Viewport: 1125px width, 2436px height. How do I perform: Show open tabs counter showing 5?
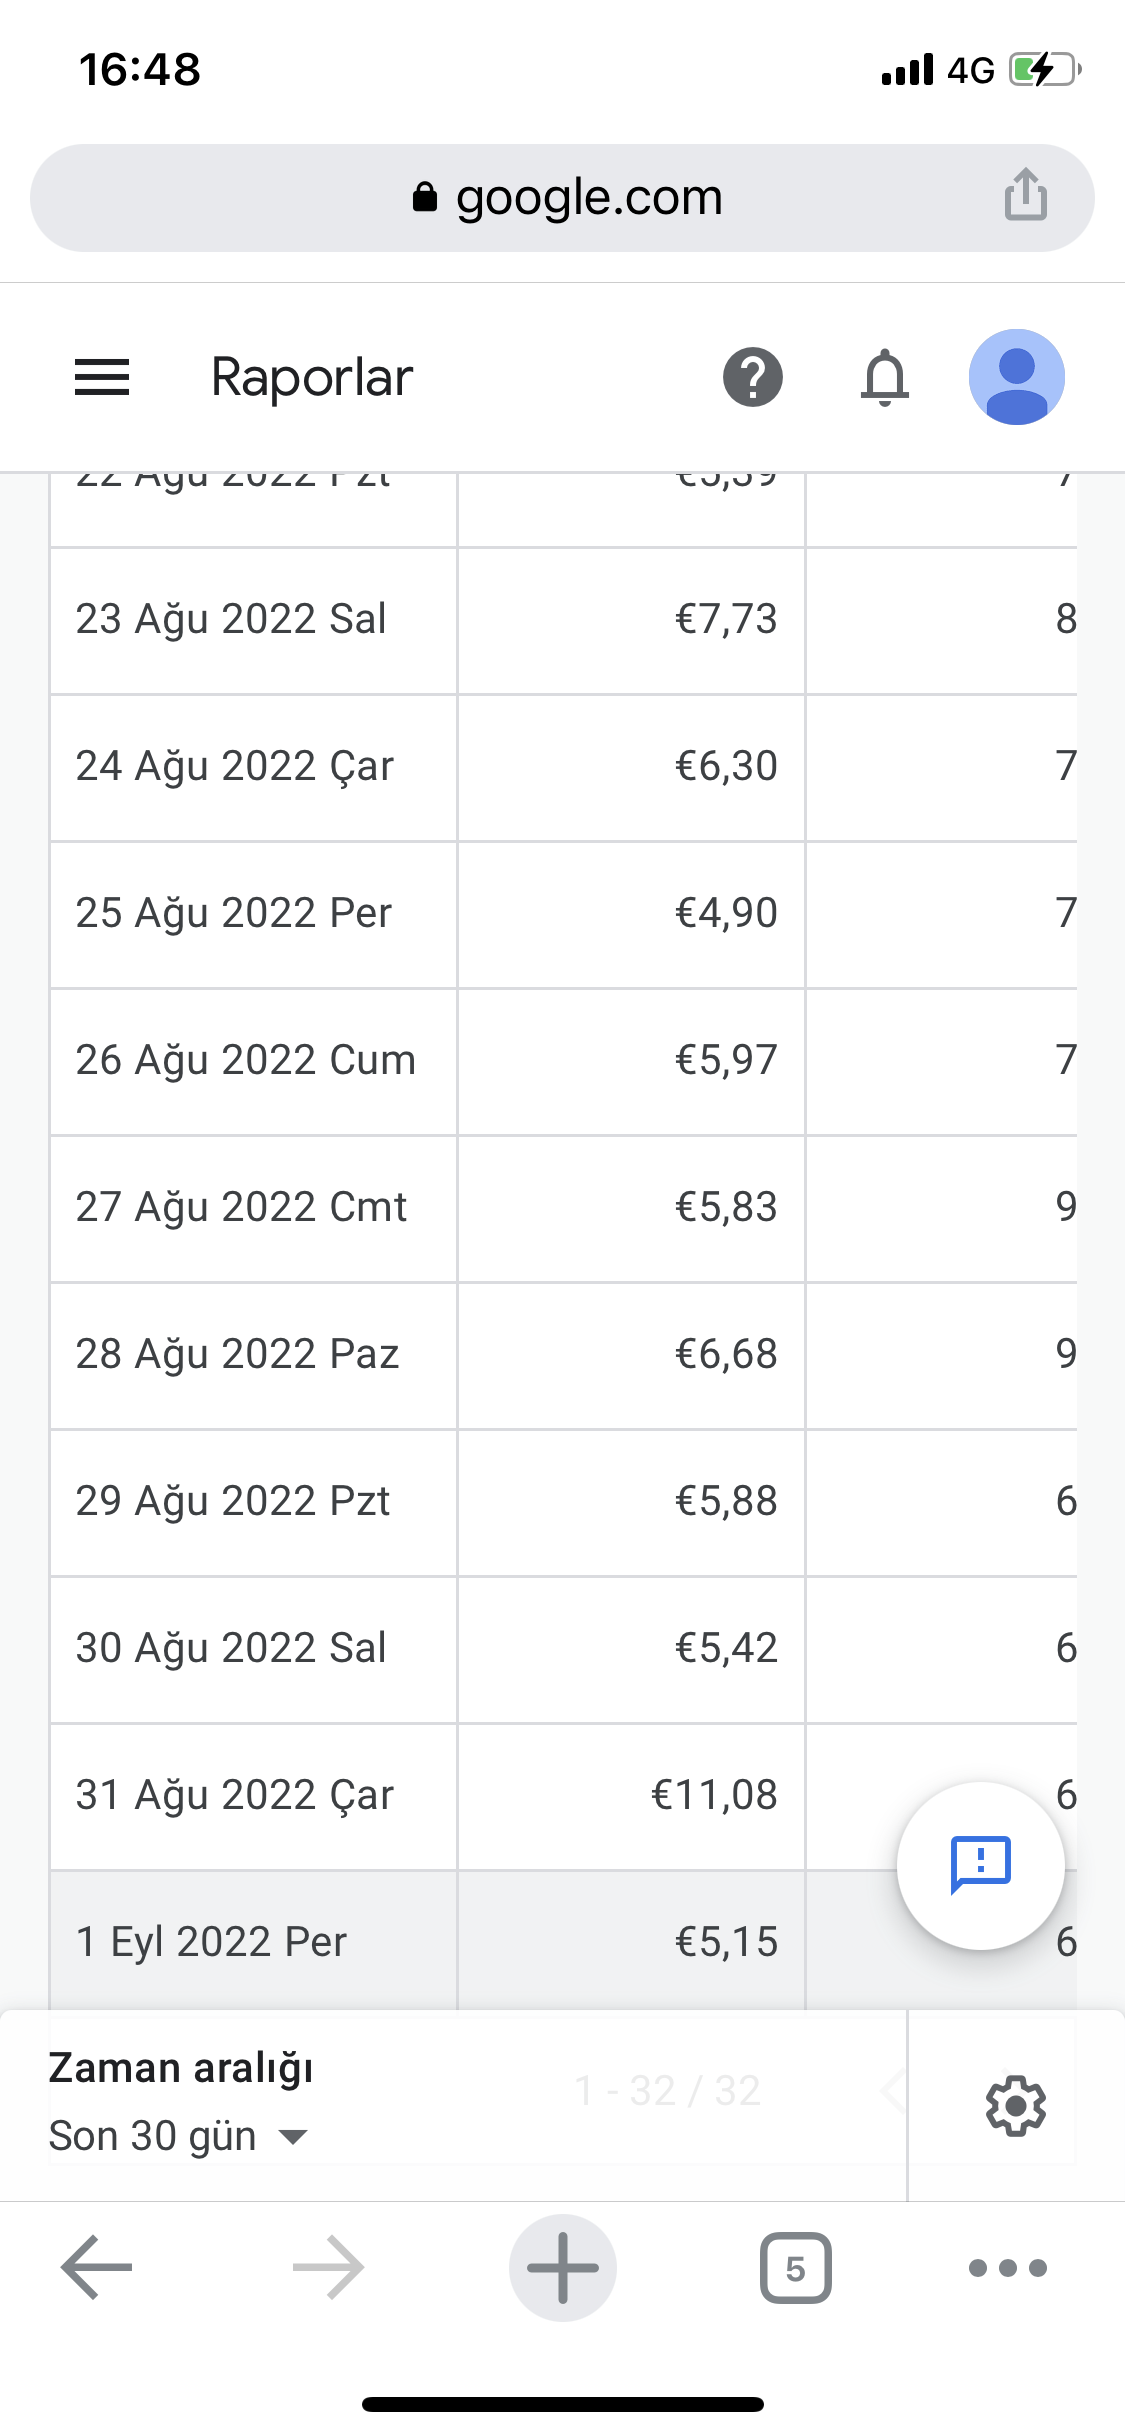(x=795, y=2267)
